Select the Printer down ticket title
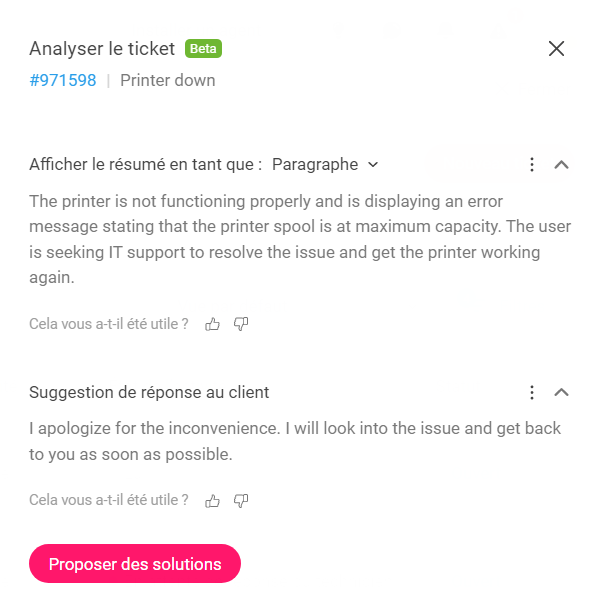 pyautogui.click(x=168, y=80)
